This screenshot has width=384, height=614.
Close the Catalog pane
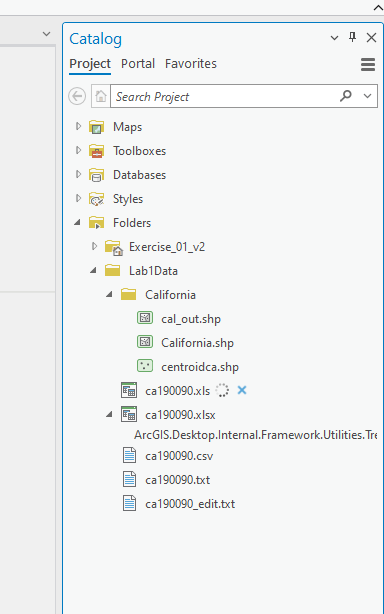tap(371, 38)
